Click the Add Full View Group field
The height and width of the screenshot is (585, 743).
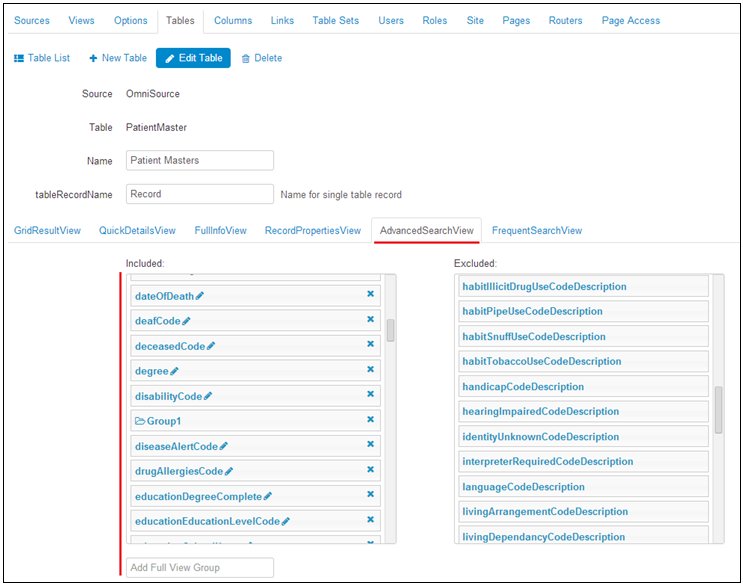pos(200,567)
